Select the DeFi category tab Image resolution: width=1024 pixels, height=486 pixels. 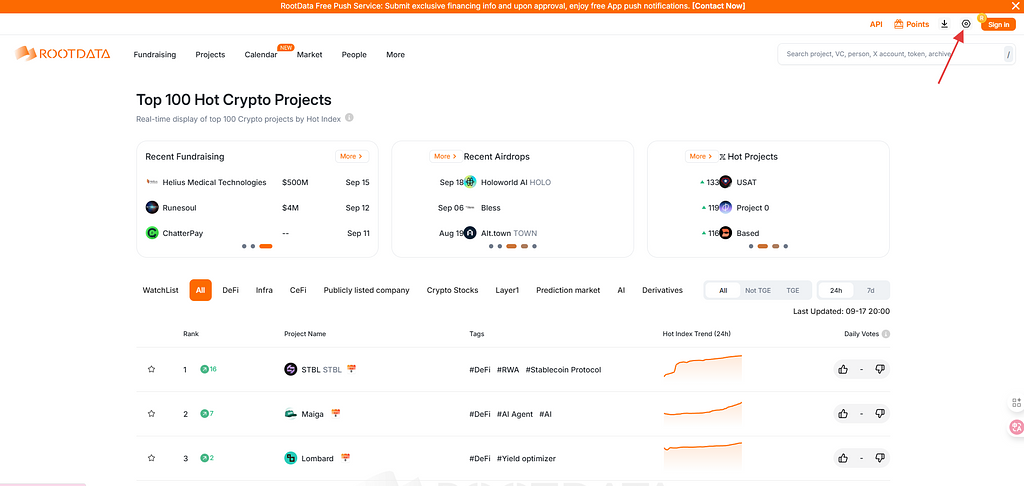coord(230,290)
